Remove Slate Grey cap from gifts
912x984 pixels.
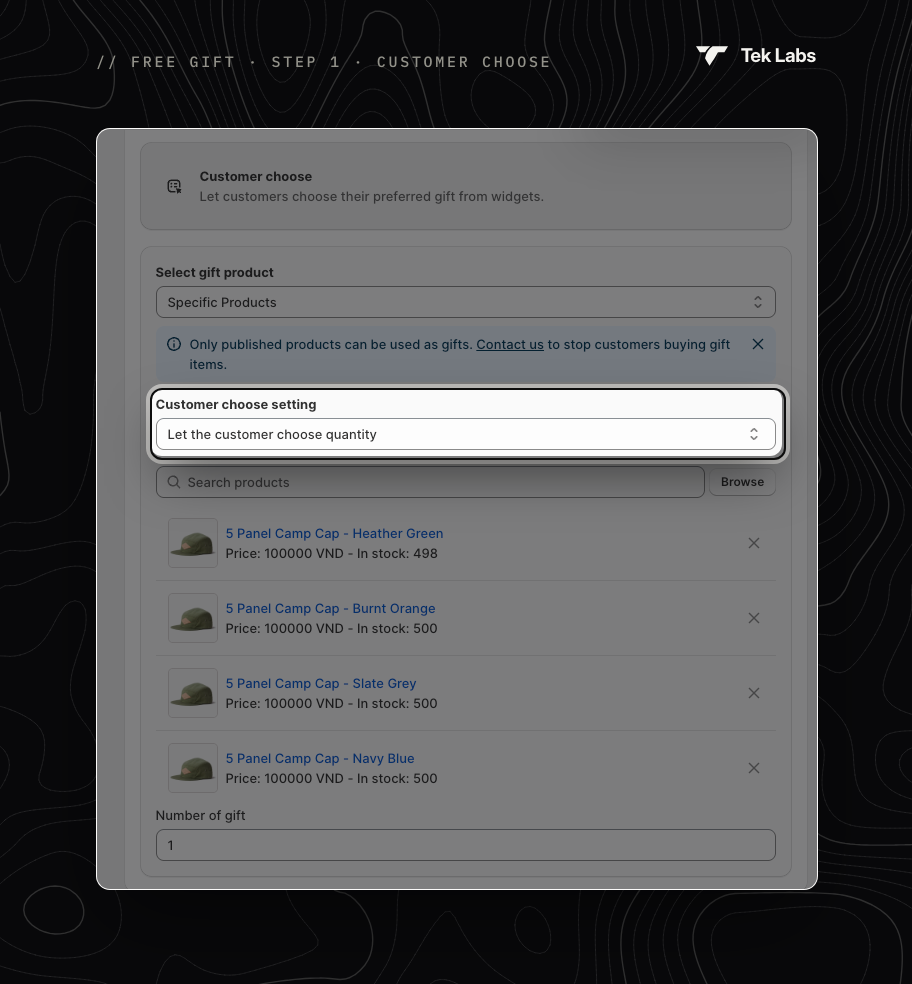pos(754,693)
